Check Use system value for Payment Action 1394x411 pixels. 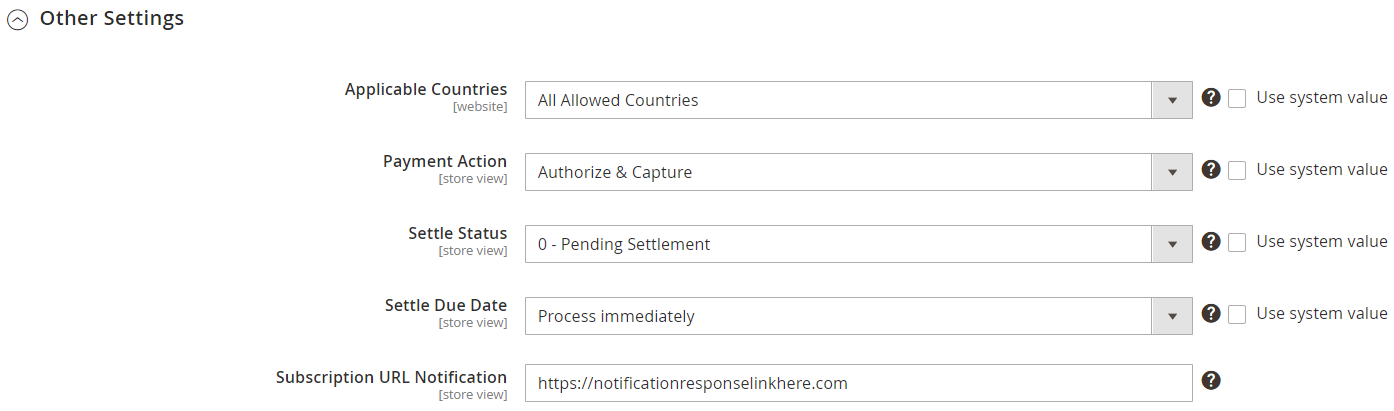click(1237, 170)
